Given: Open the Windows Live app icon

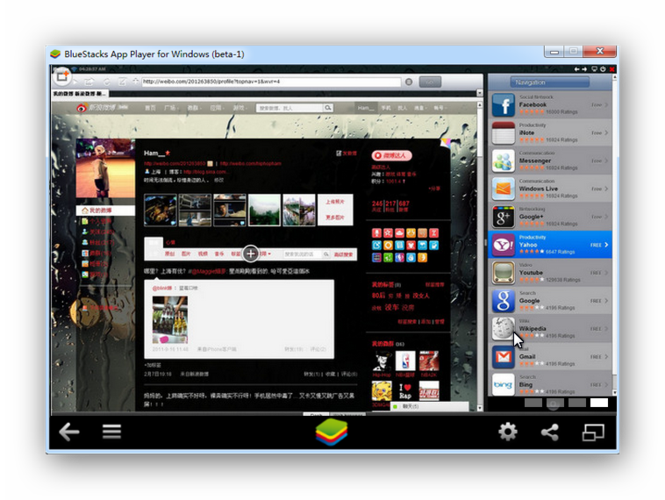Looking at the screenshot, I should coord(503,189).
